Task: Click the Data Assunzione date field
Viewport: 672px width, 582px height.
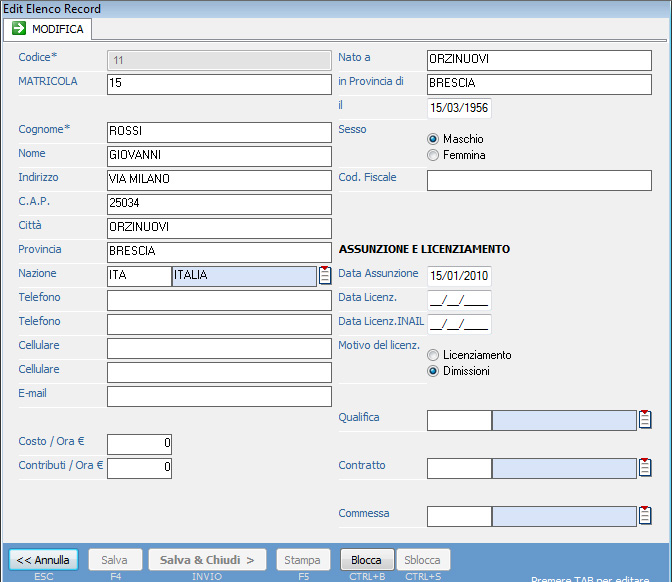Action: [459, 276]
